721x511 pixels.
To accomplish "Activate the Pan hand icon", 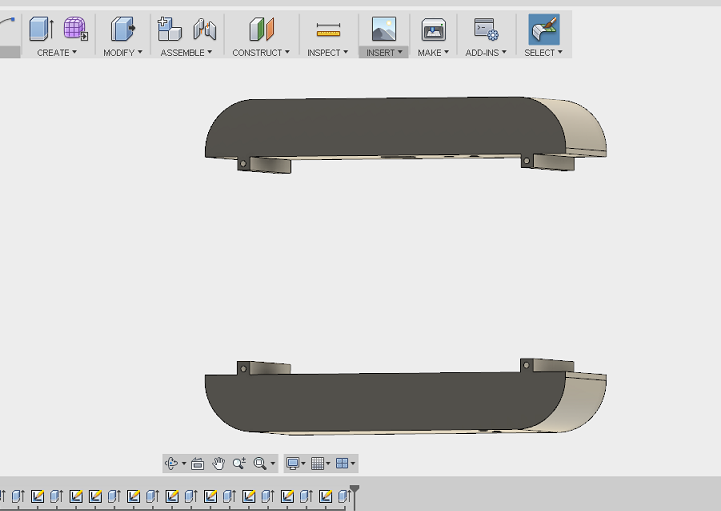I will (x=218, y=463).
